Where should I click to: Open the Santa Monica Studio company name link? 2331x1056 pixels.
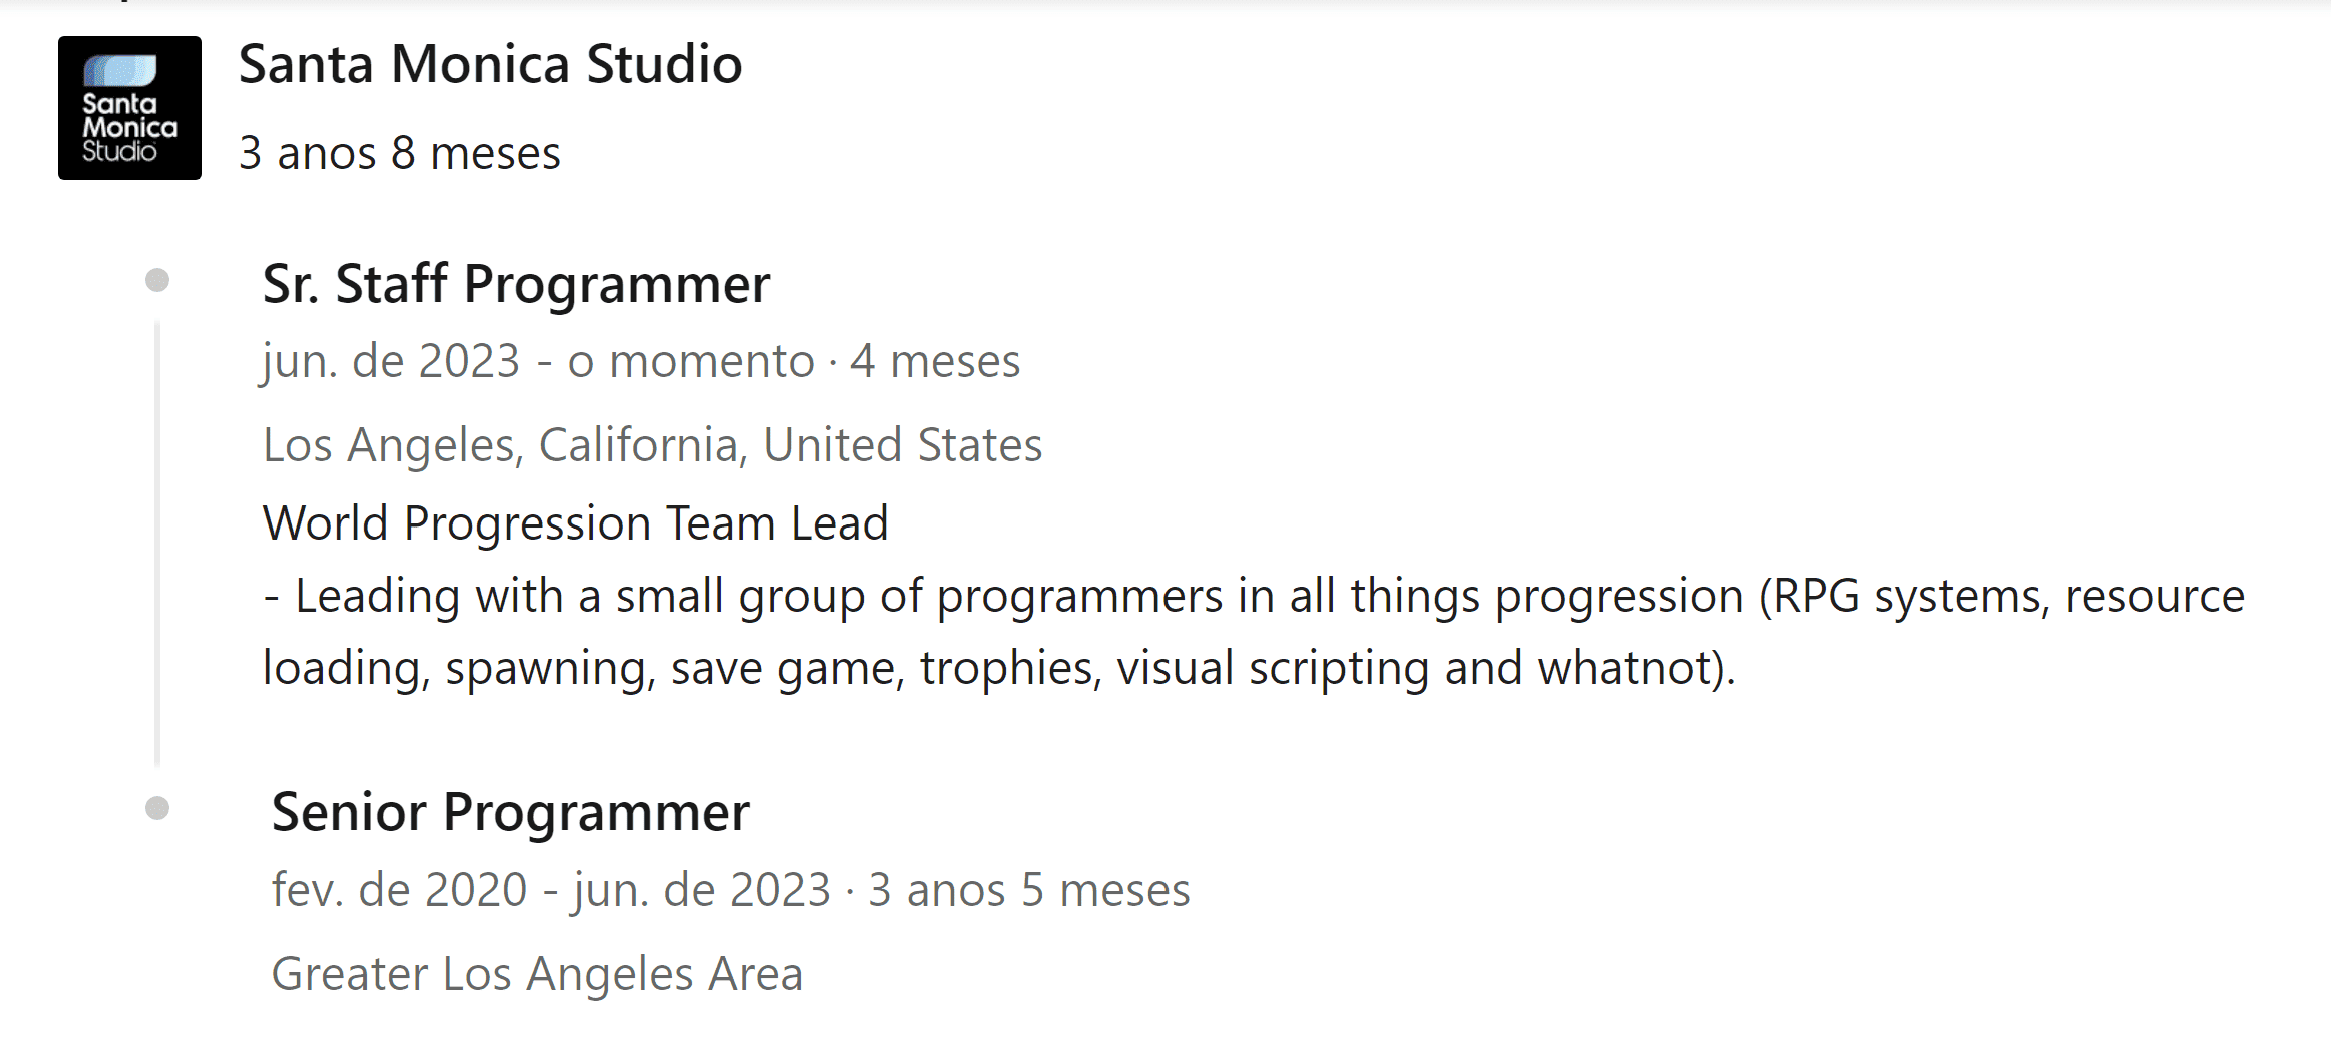point(490,64)
